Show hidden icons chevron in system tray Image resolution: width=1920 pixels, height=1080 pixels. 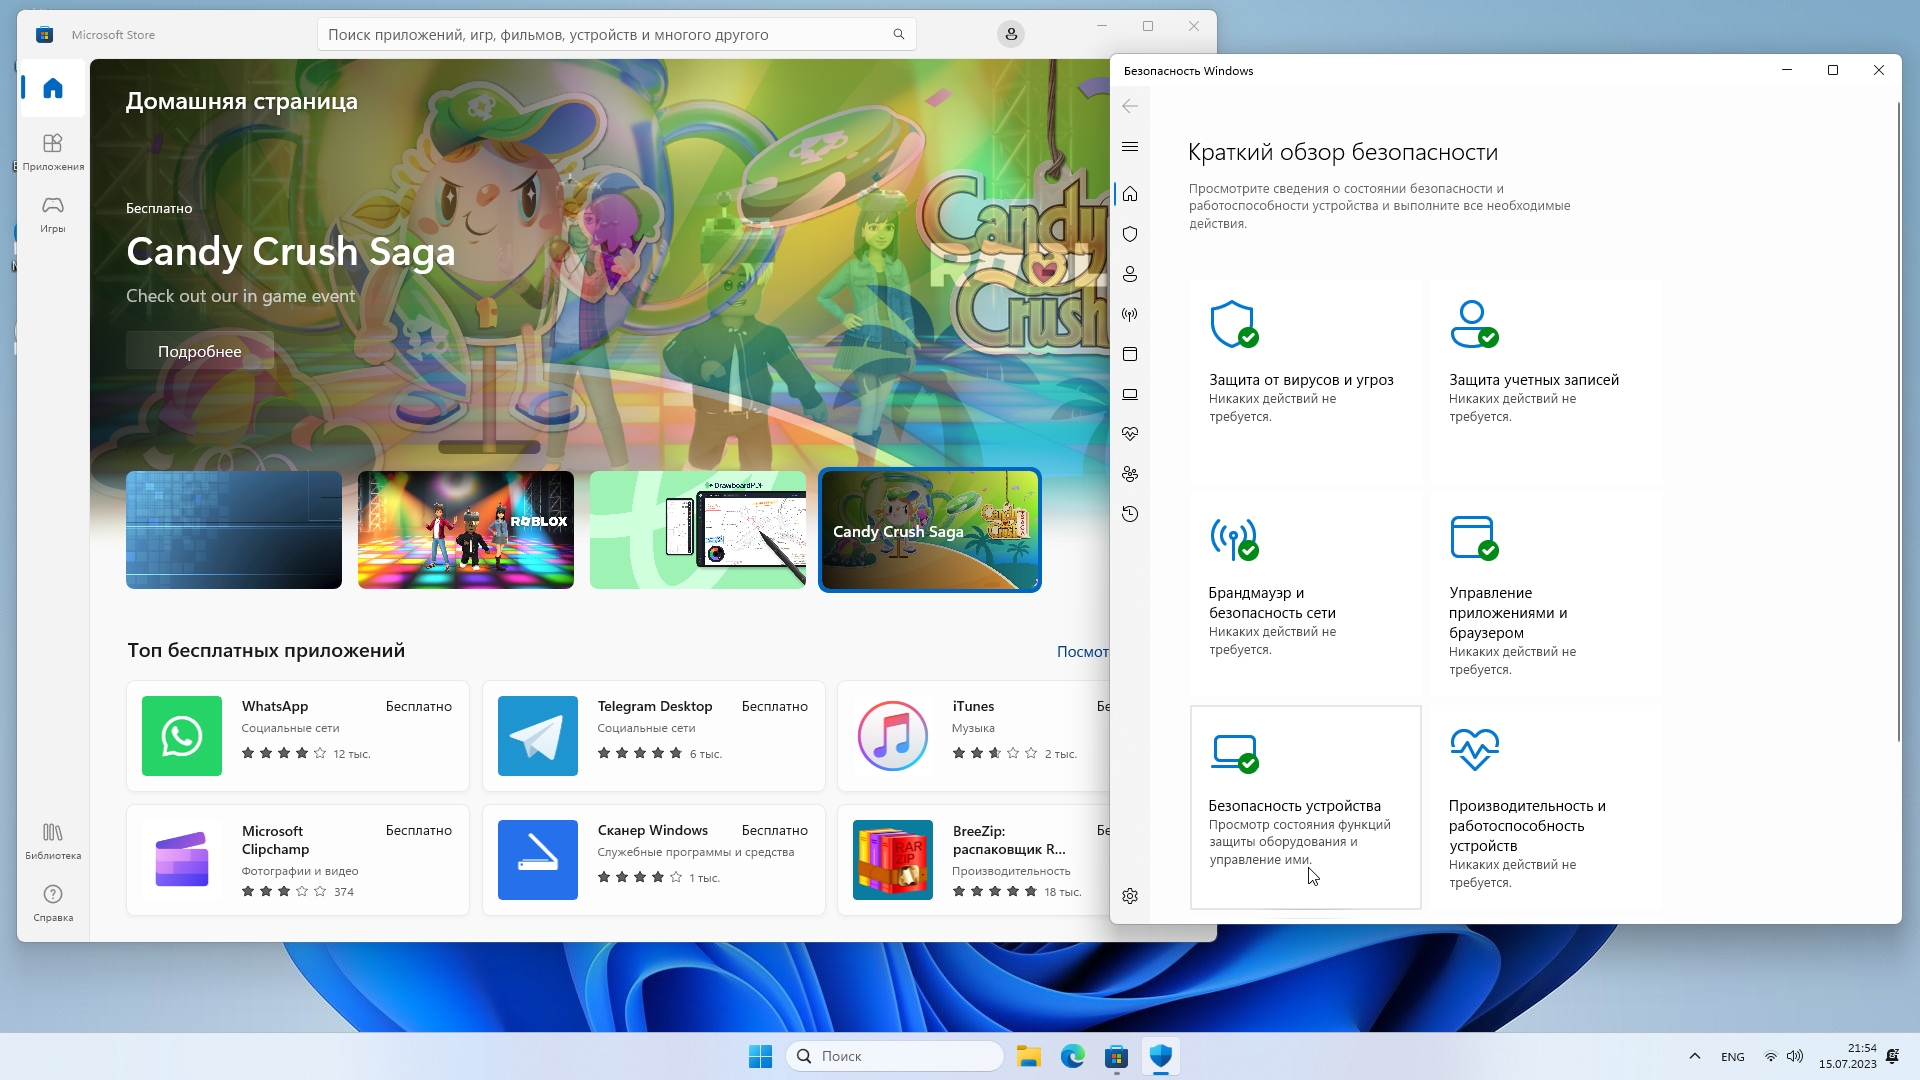1694,1056
